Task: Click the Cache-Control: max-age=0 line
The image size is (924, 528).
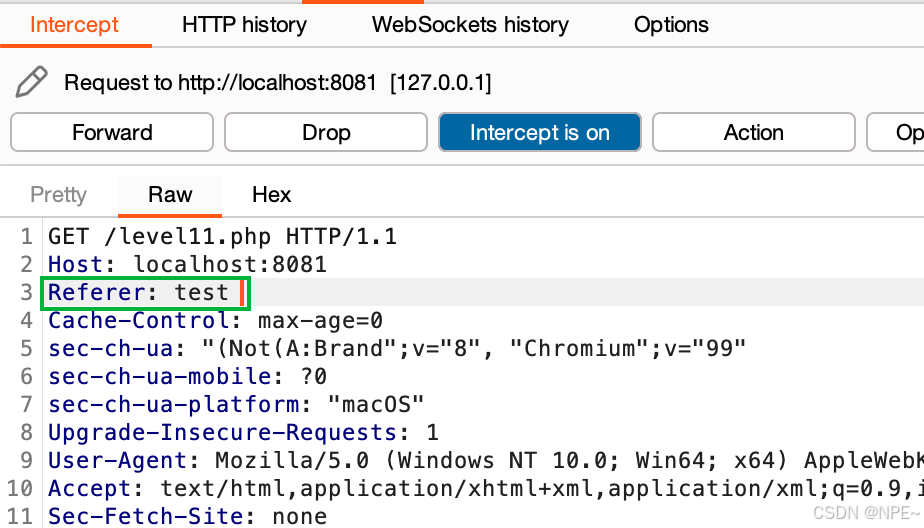Action: (216, 320)
